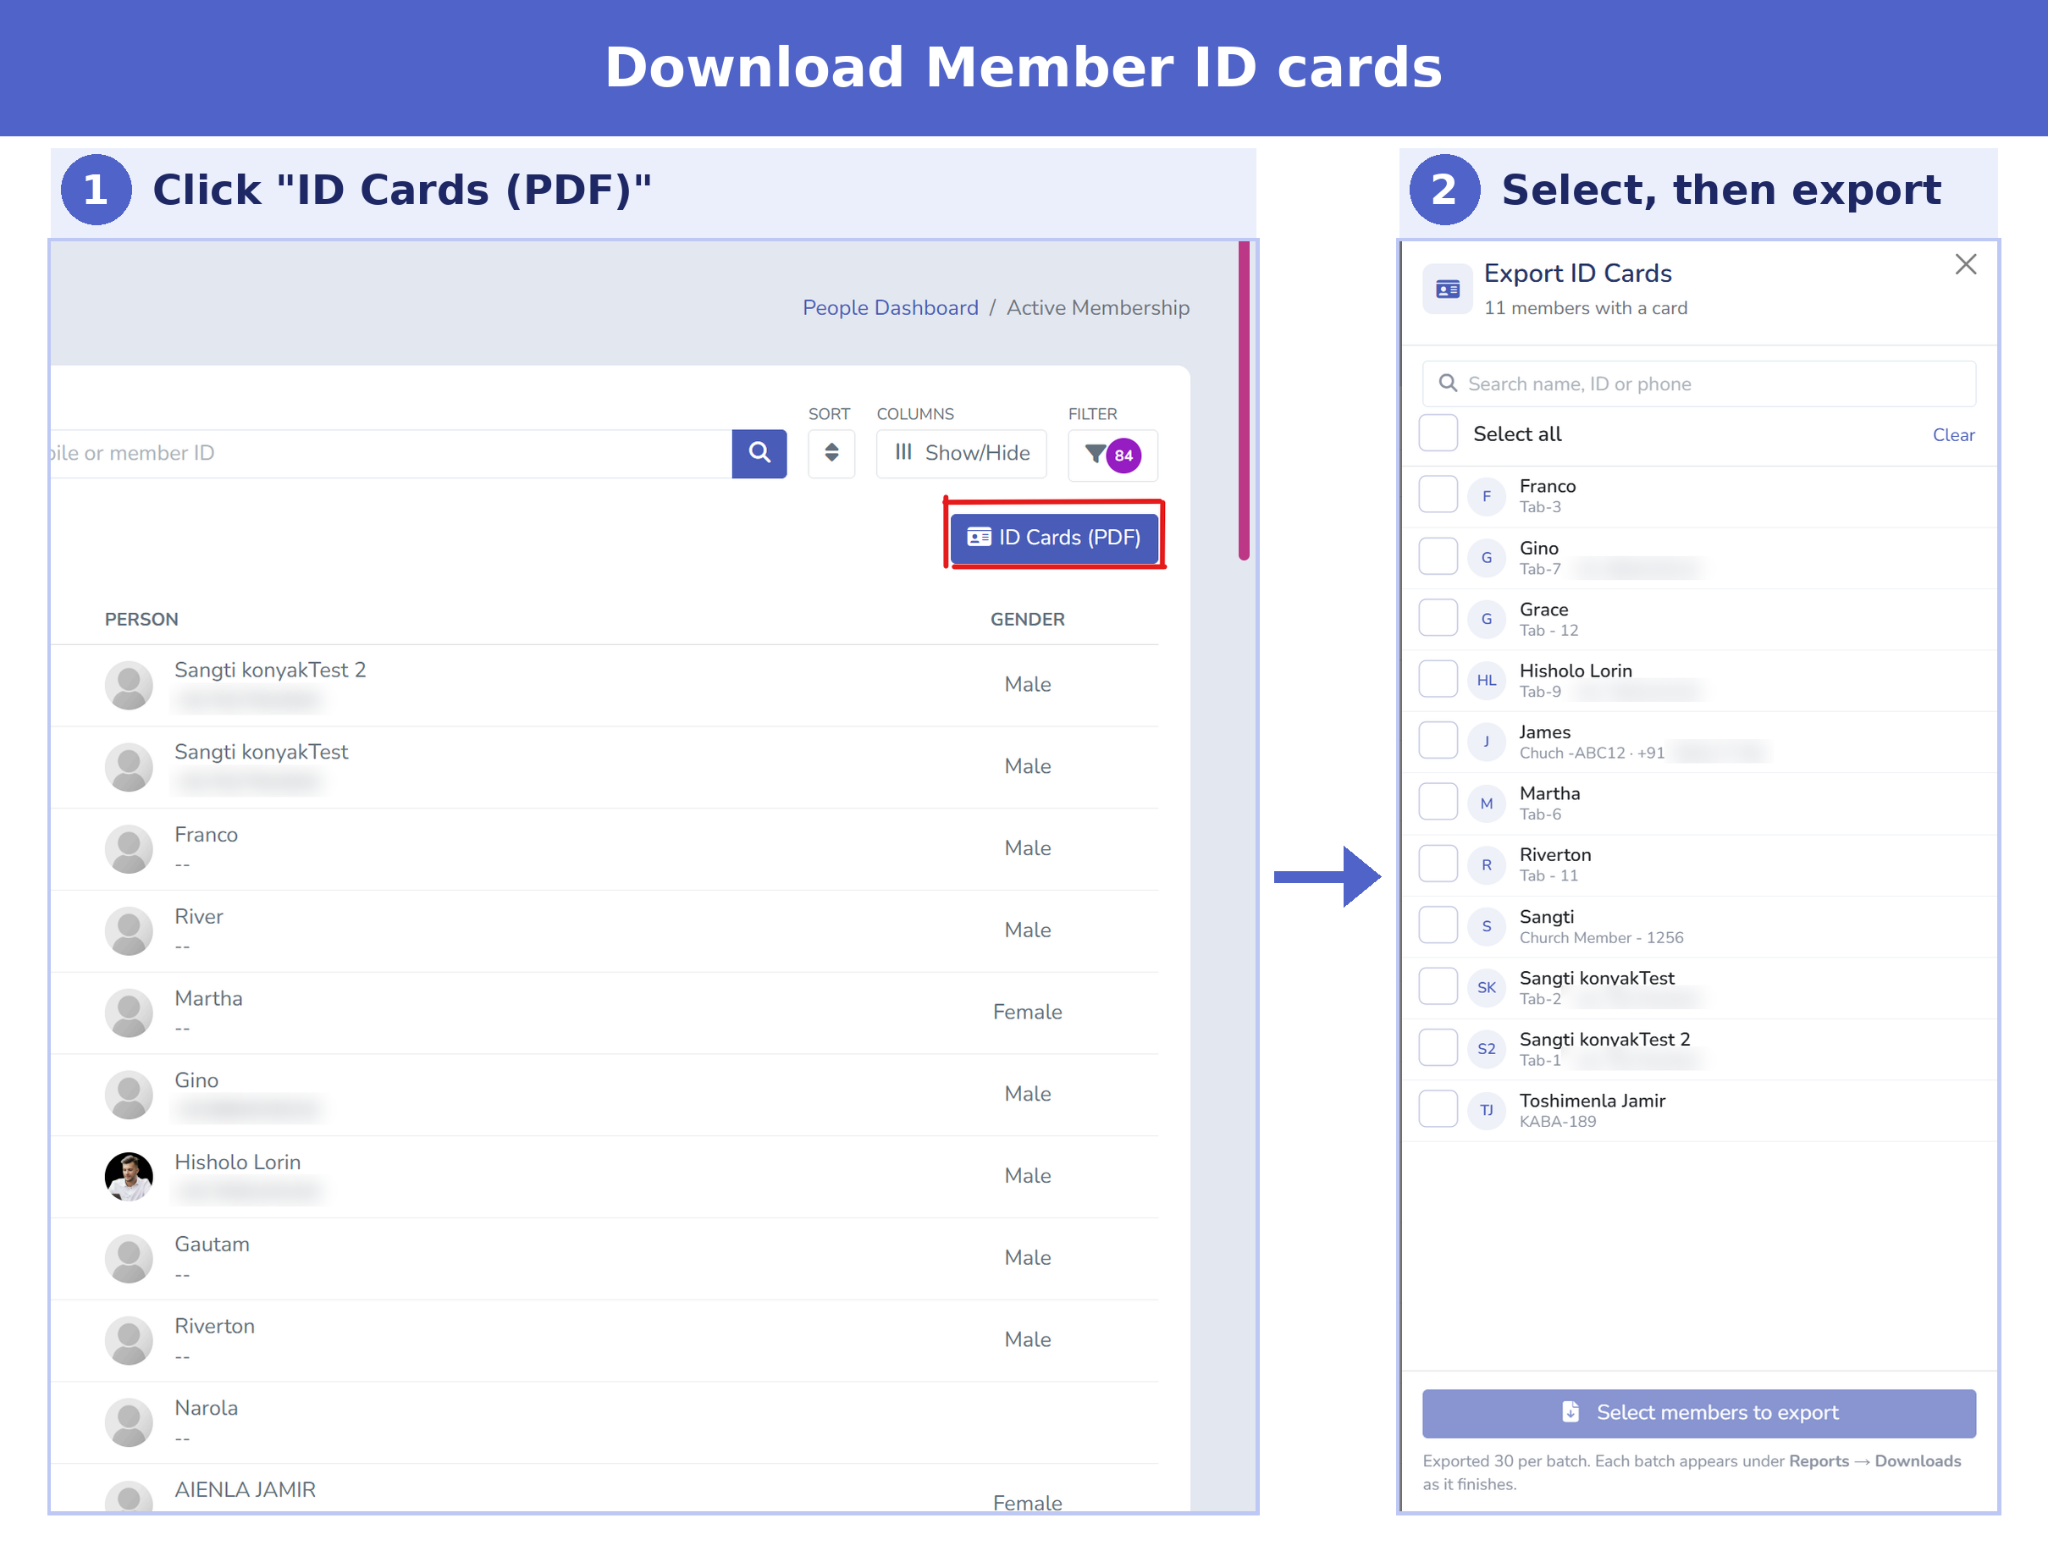Click Hisholo Lorin's profile photo
The image size is (2048, 1562).
(x=129, y=1176)
